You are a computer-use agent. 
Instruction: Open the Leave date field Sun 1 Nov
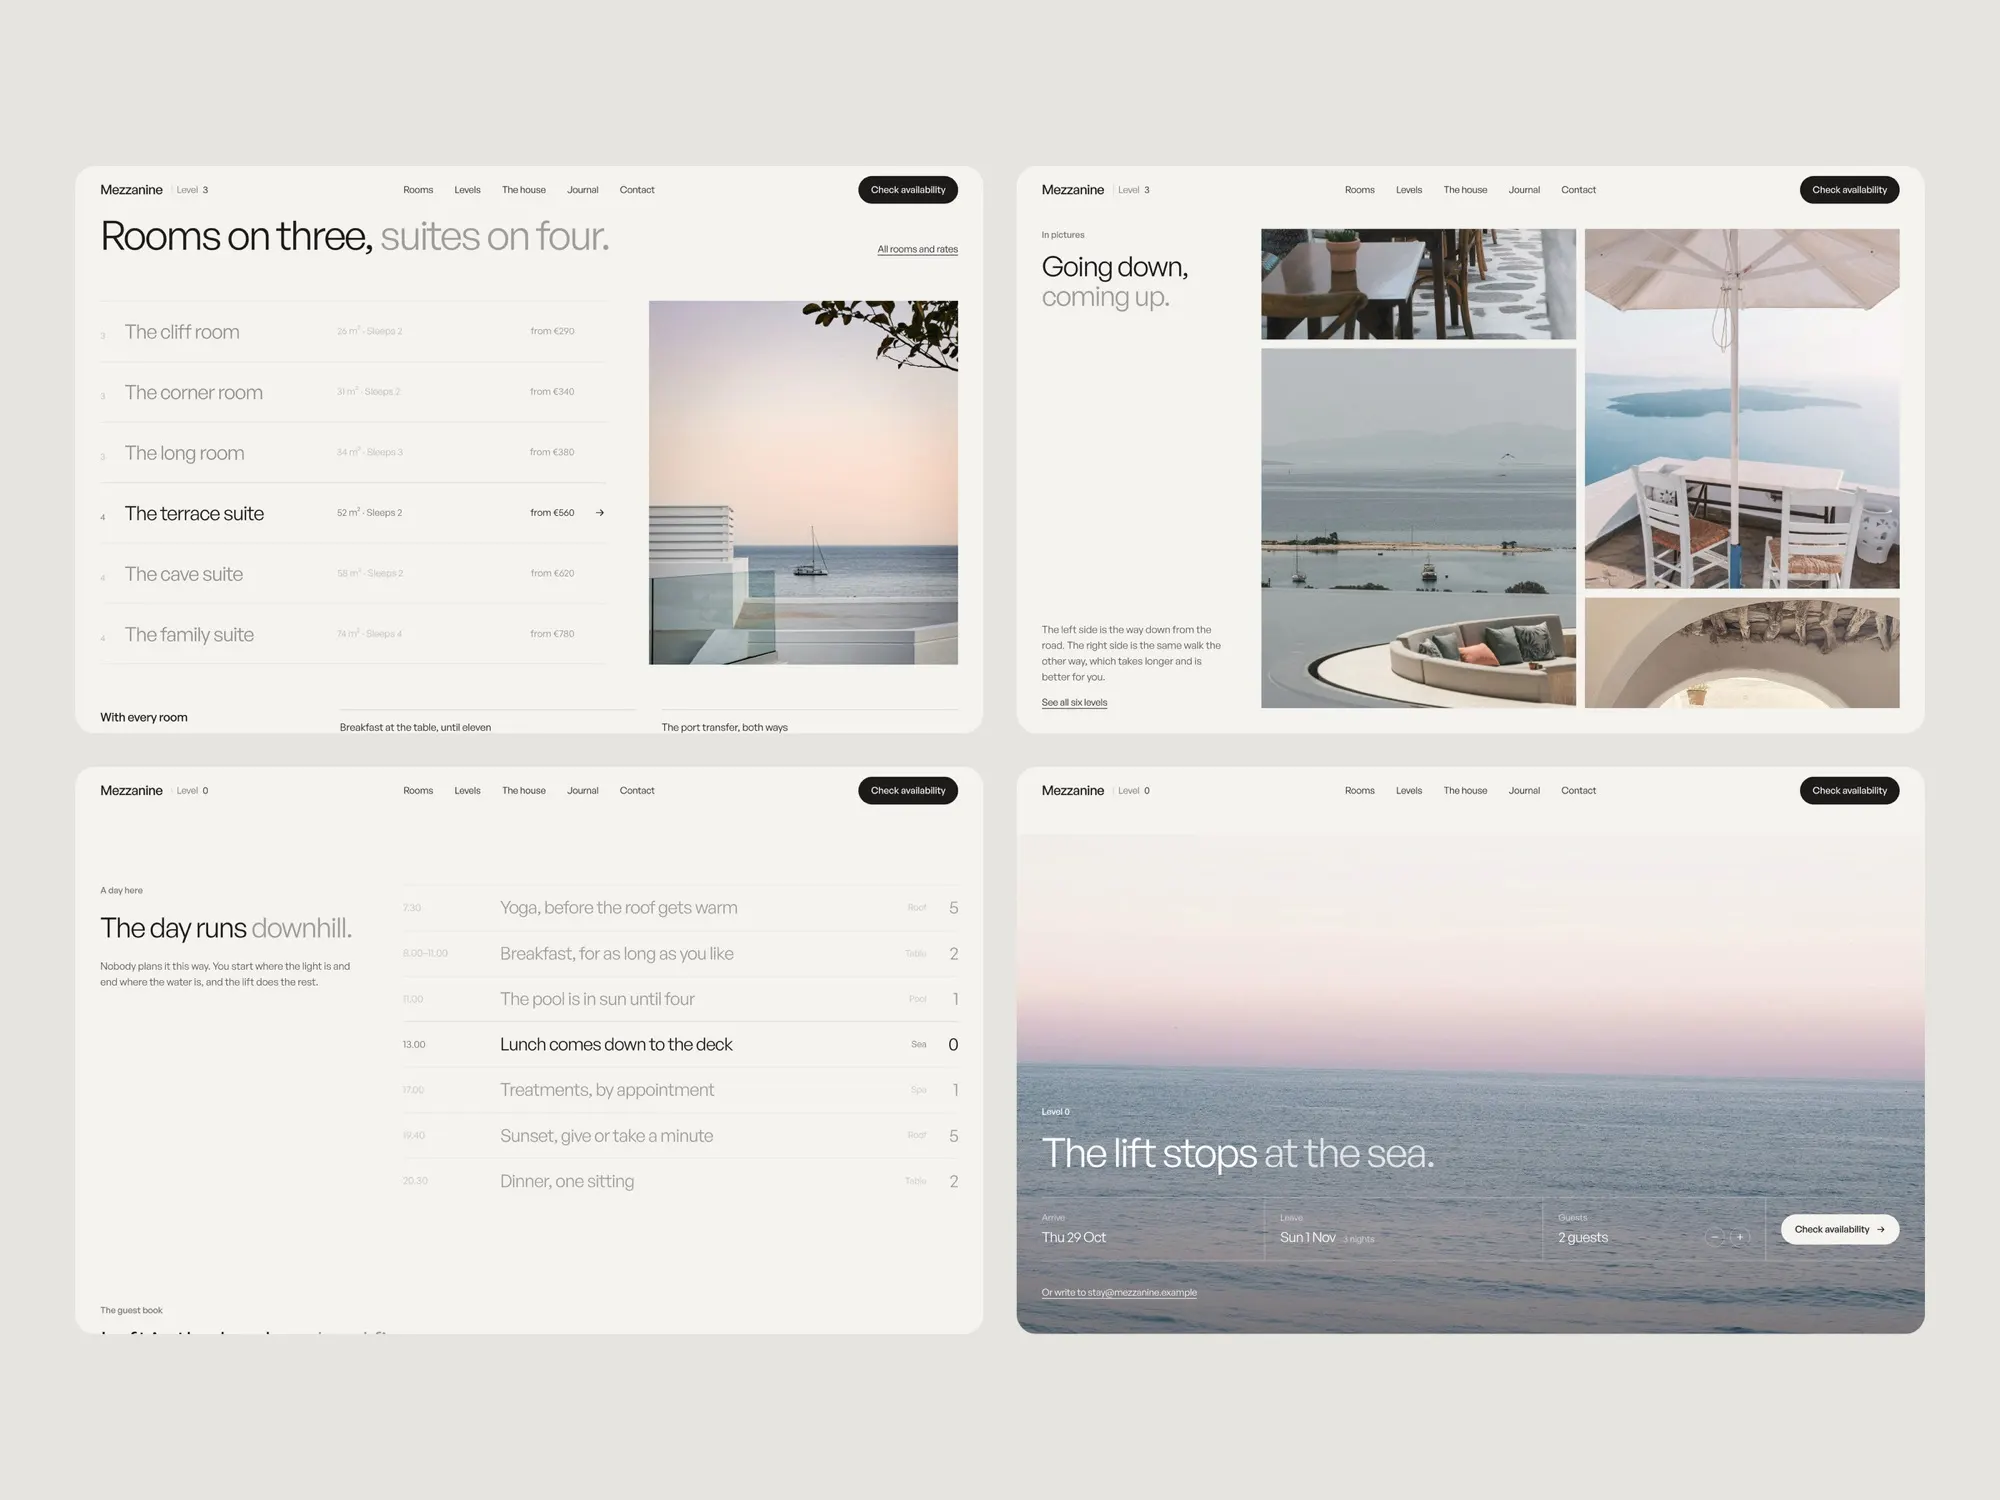coord(1403,1230)
